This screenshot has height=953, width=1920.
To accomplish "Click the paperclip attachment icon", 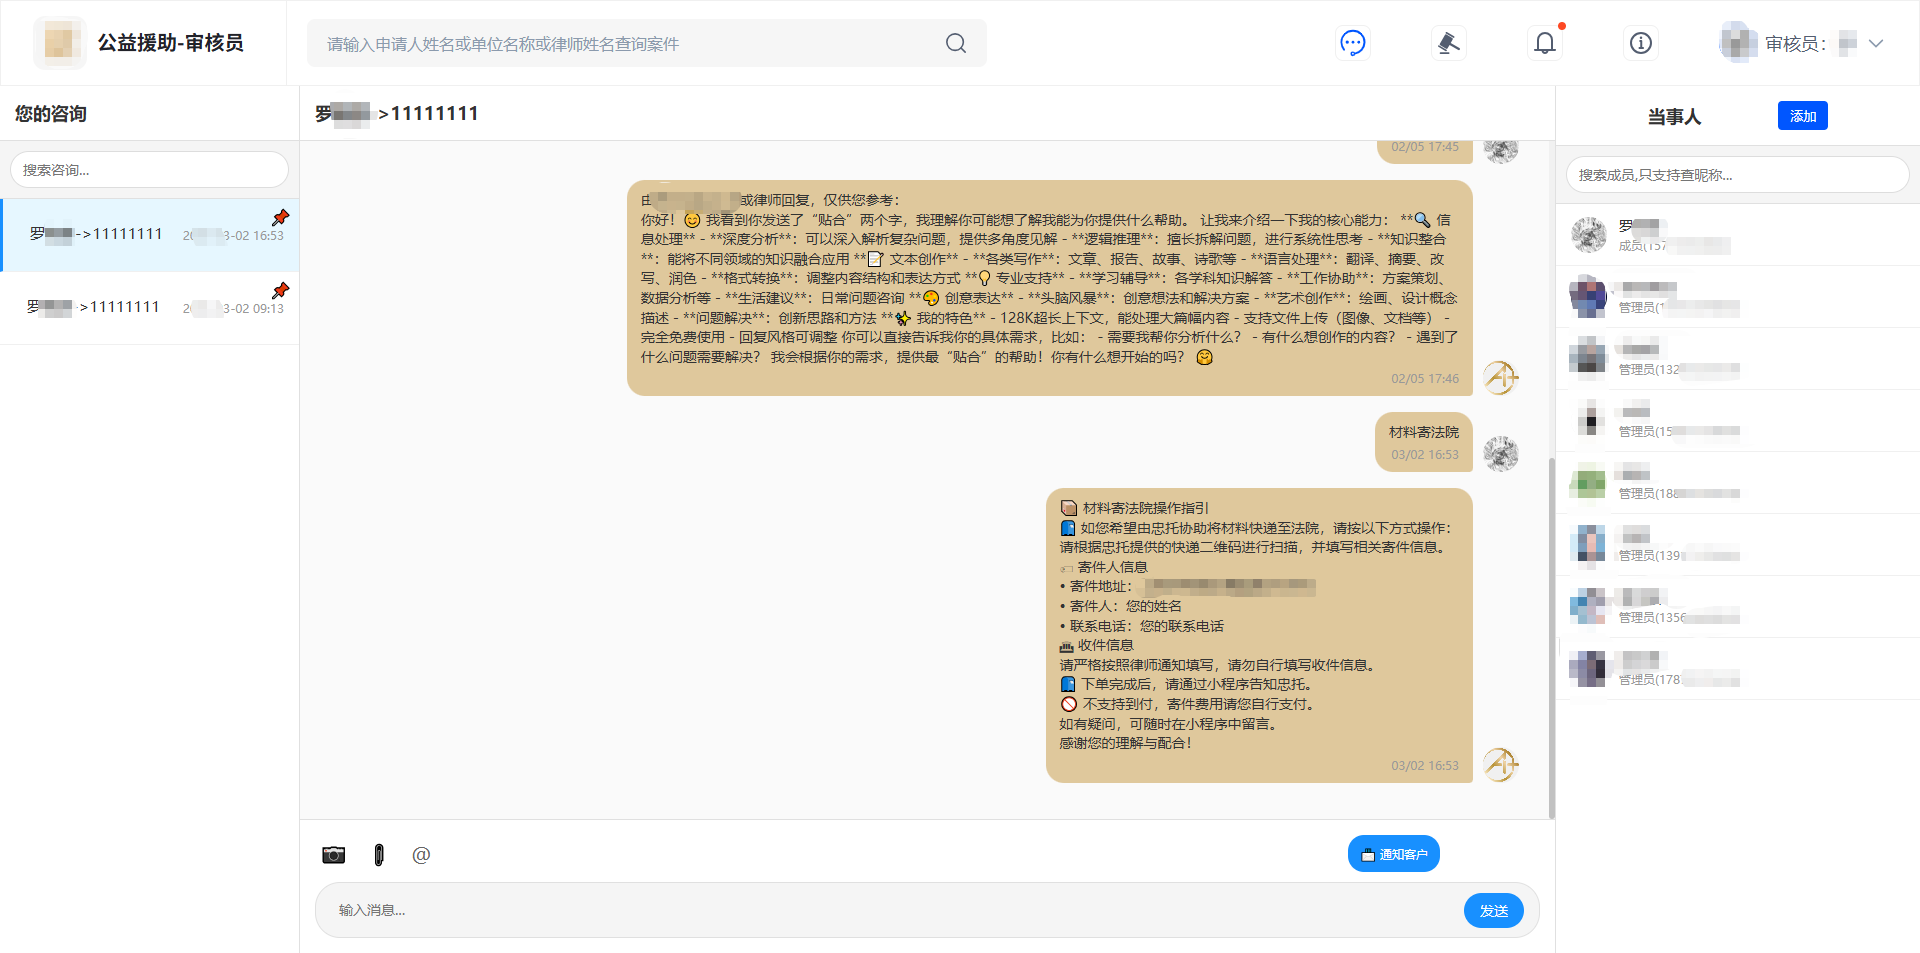I will 379,855.
